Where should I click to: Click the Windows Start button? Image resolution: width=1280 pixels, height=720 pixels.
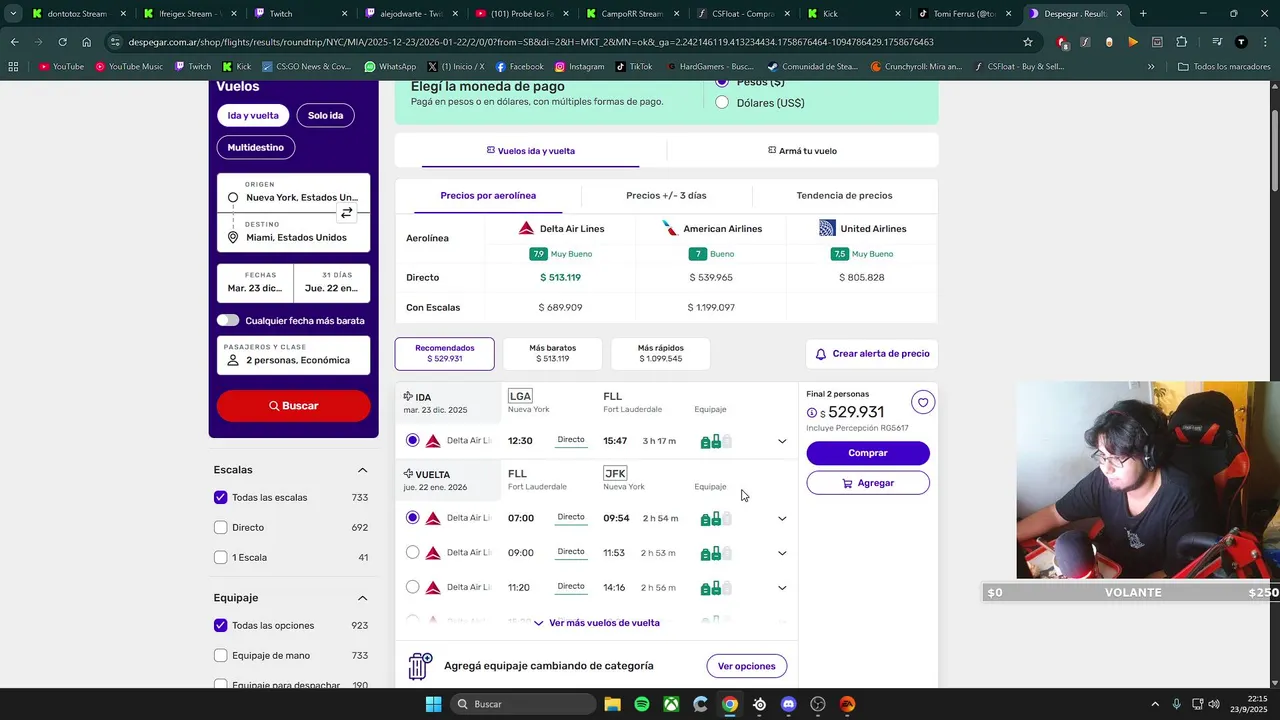coord(433,704)
